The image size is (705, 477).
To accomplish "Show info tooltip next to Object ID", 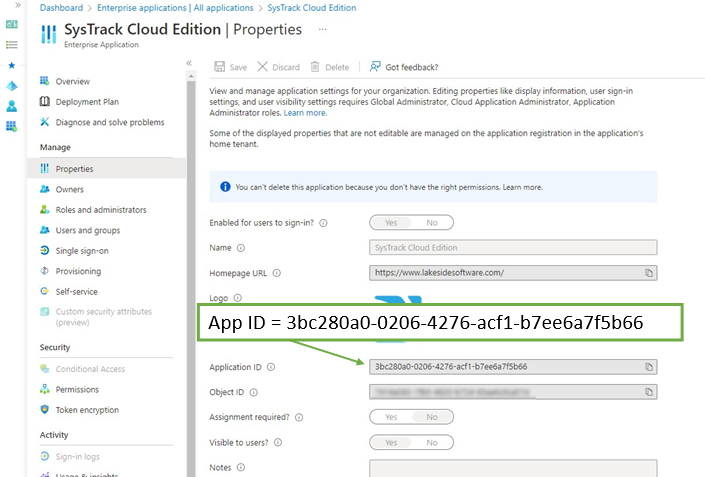I will tap(254, 392).
